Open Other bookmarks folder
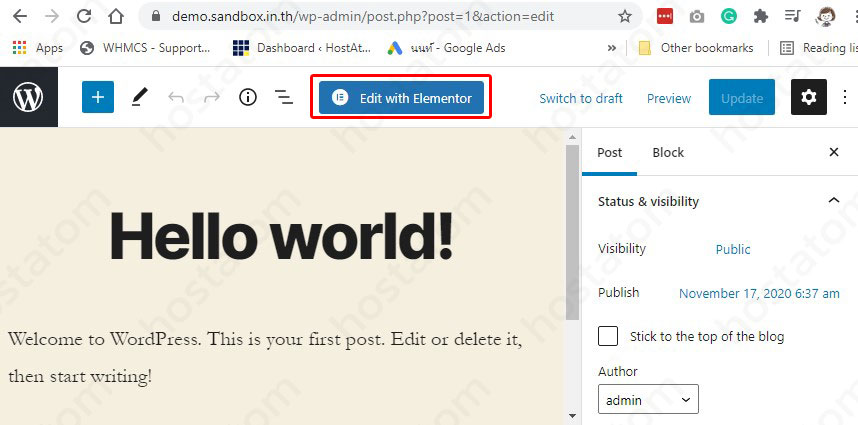The image size is (858, 425). 696,48
